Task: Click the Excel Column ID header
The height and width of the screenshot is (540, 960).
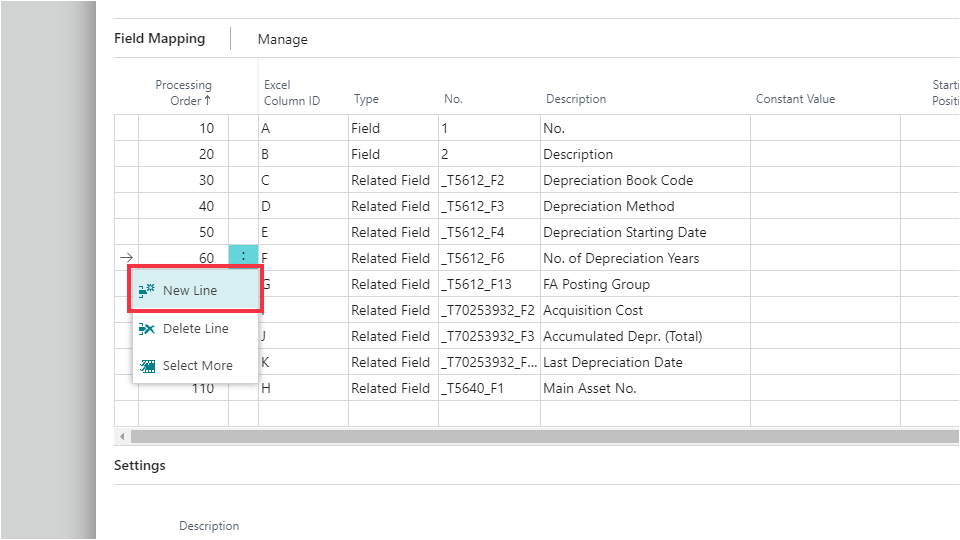Action: 291,92
